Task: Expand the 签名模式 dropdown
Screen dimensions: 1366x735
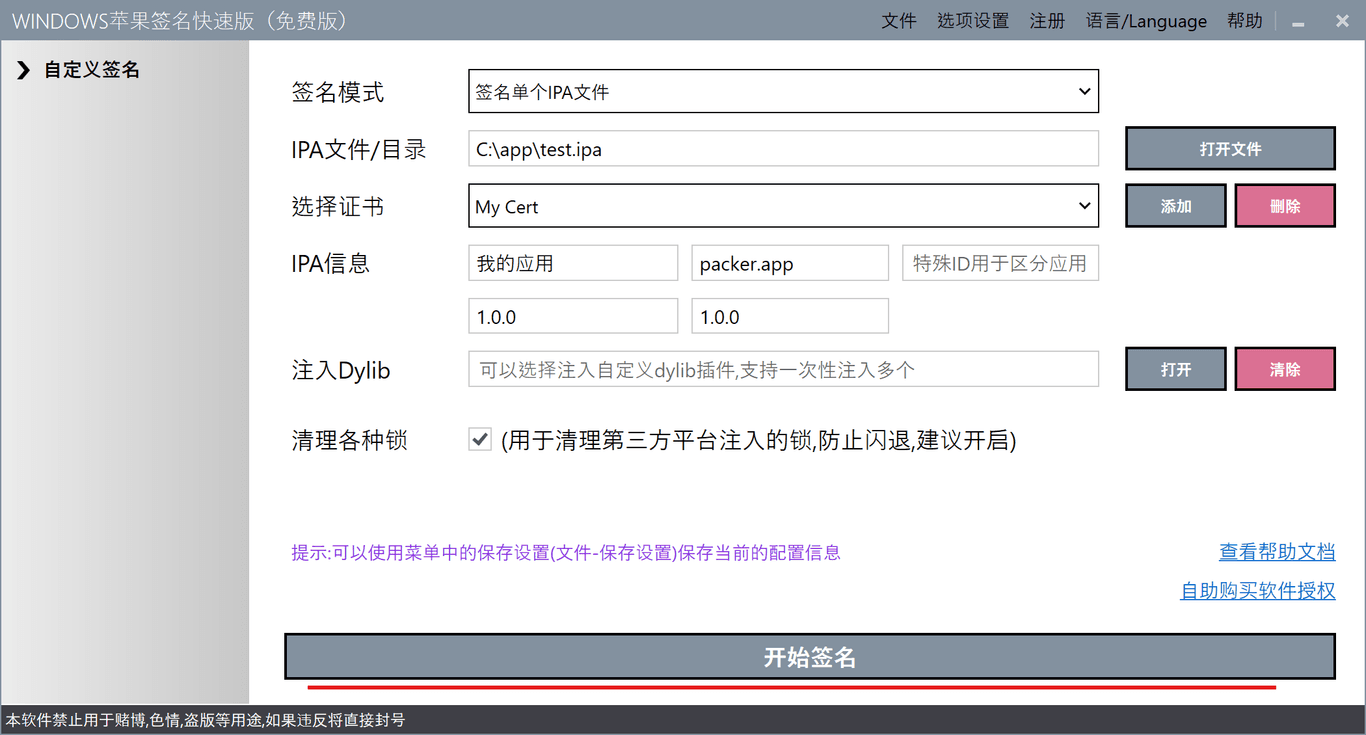Action: [783, 92]
